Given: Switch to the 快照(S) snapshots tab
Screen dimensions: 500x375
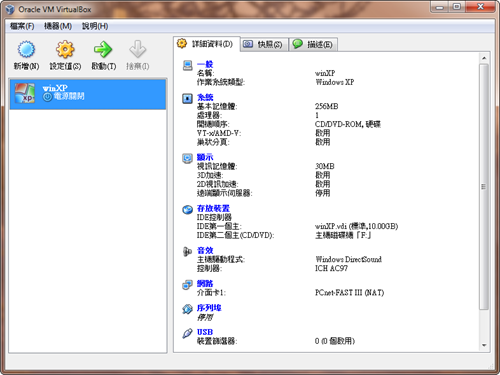Looking at the screenshot, I should 264,44.
